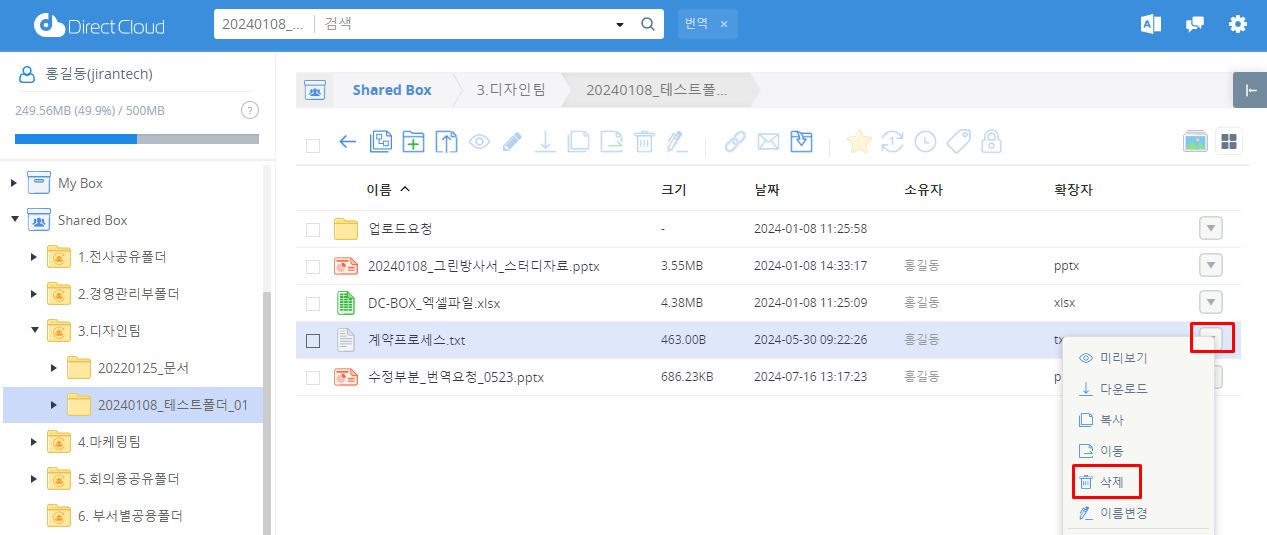Choose 삭제 from the context menu
Image resolution: width=1267 pixels, height=535 pixels.
point(1111,482)
